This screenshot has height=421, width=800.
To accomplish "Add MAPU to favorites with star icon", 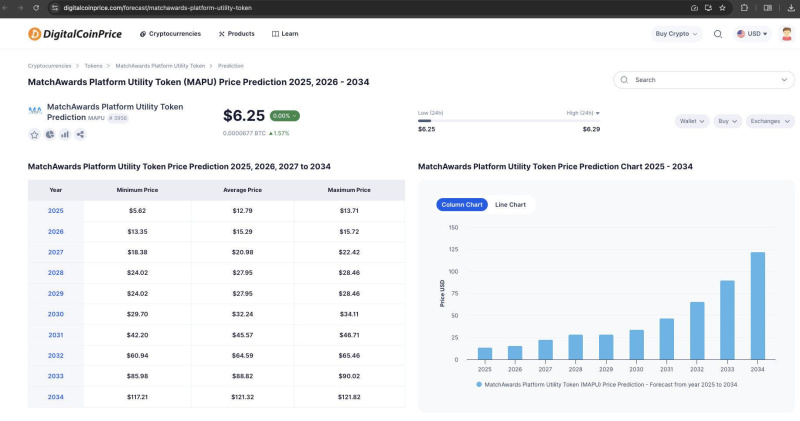I will point(34,134).
